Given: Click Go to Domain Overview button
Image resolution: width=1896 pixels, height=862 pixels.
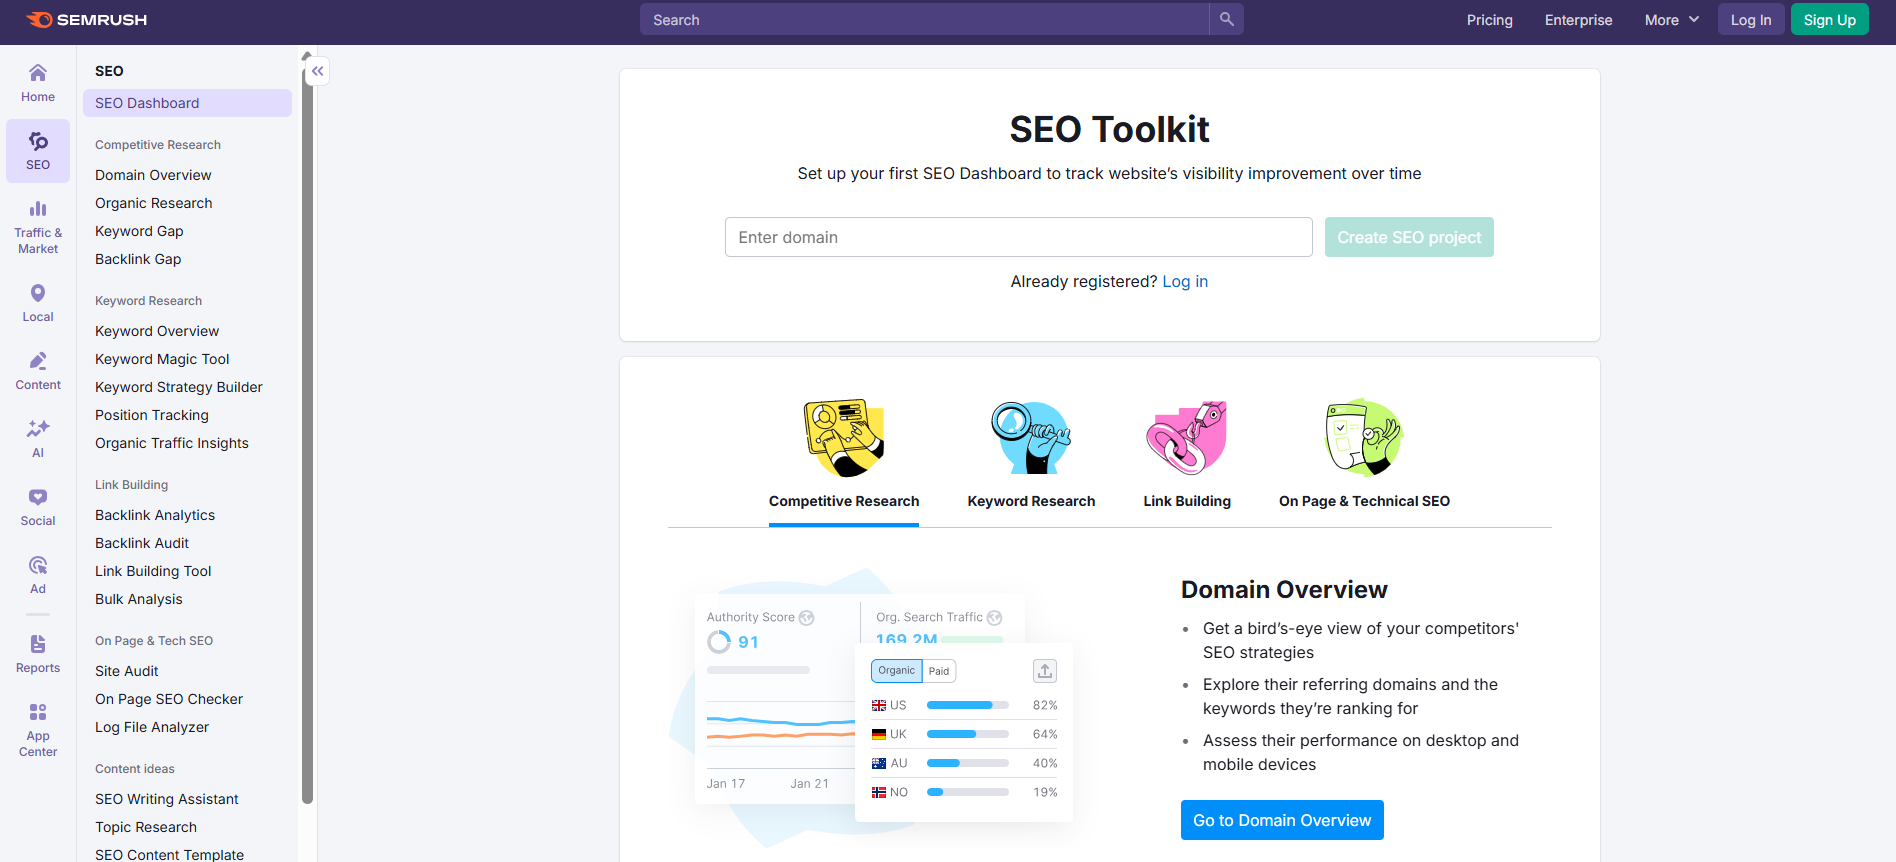Looking at the screenshot, I should 1282,820.
